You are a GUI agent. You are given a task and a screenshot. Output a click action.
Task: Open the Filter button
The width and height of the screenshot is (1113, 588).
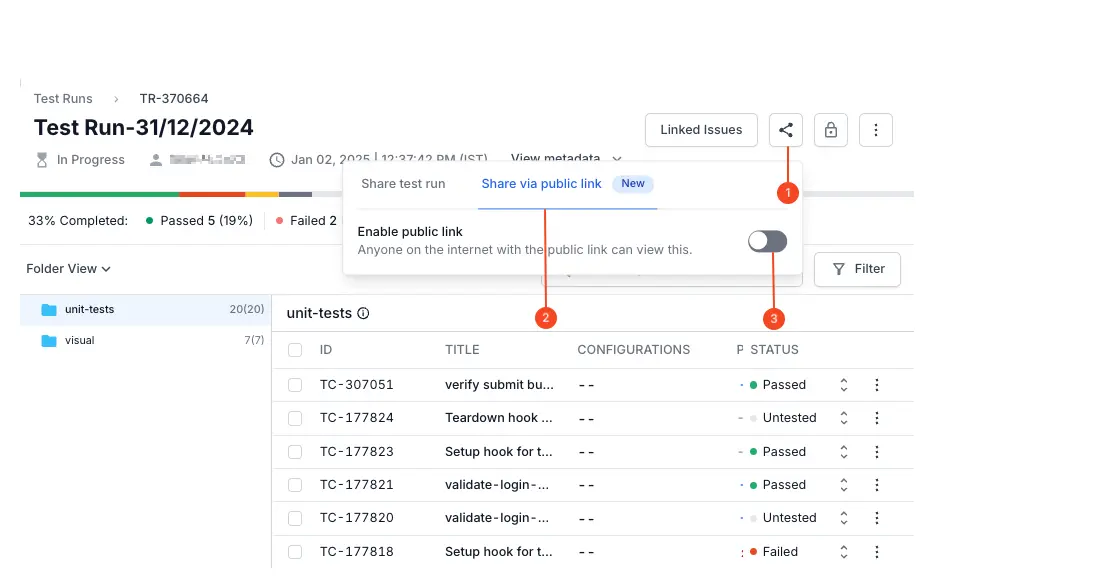tap(857, 269)
